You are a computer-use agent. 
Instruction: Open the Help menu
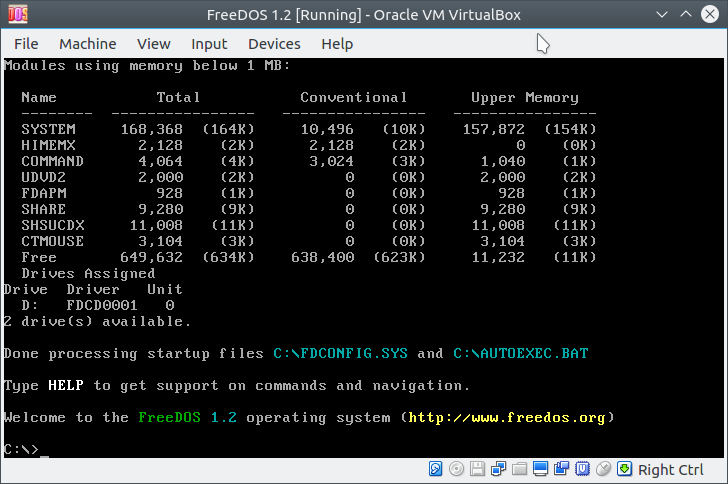(337, 44)
